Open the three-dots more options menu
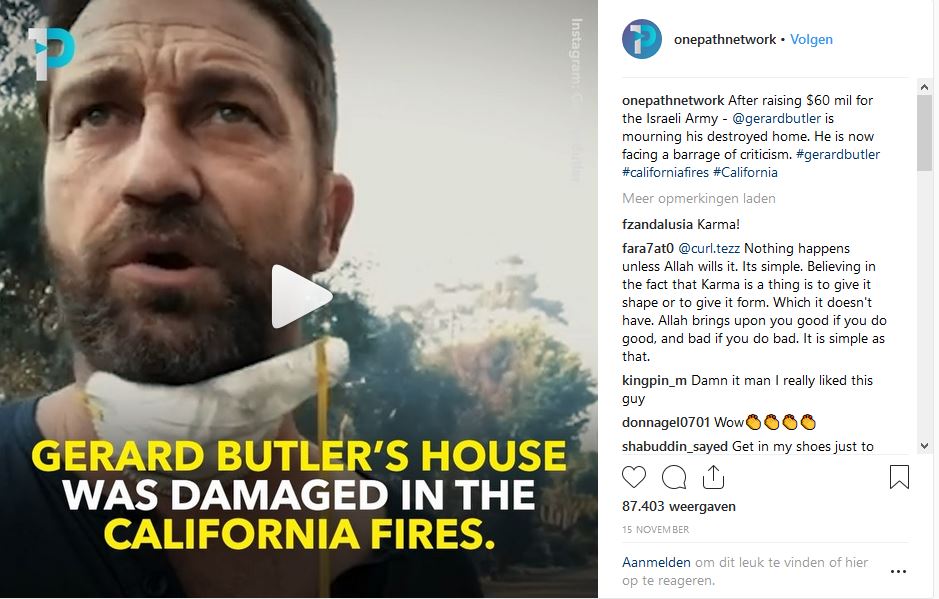The image size is (939, 599). pos(898,571)
